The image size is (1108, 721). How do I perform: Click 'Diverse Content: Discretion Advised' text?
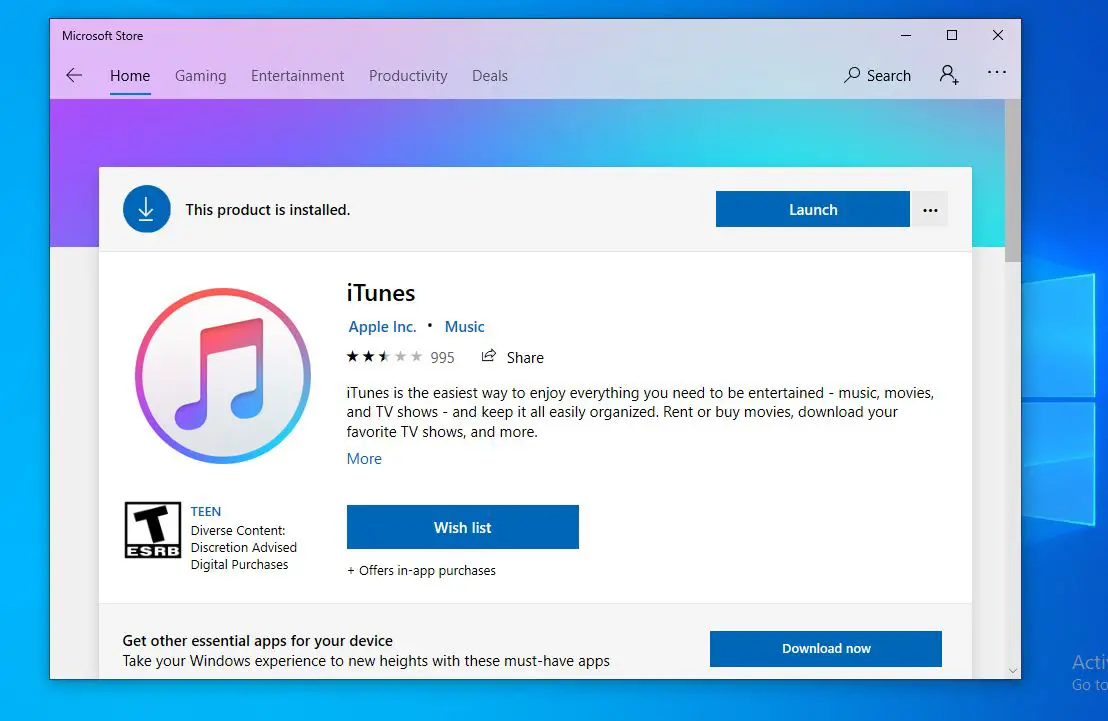point(244,539)
